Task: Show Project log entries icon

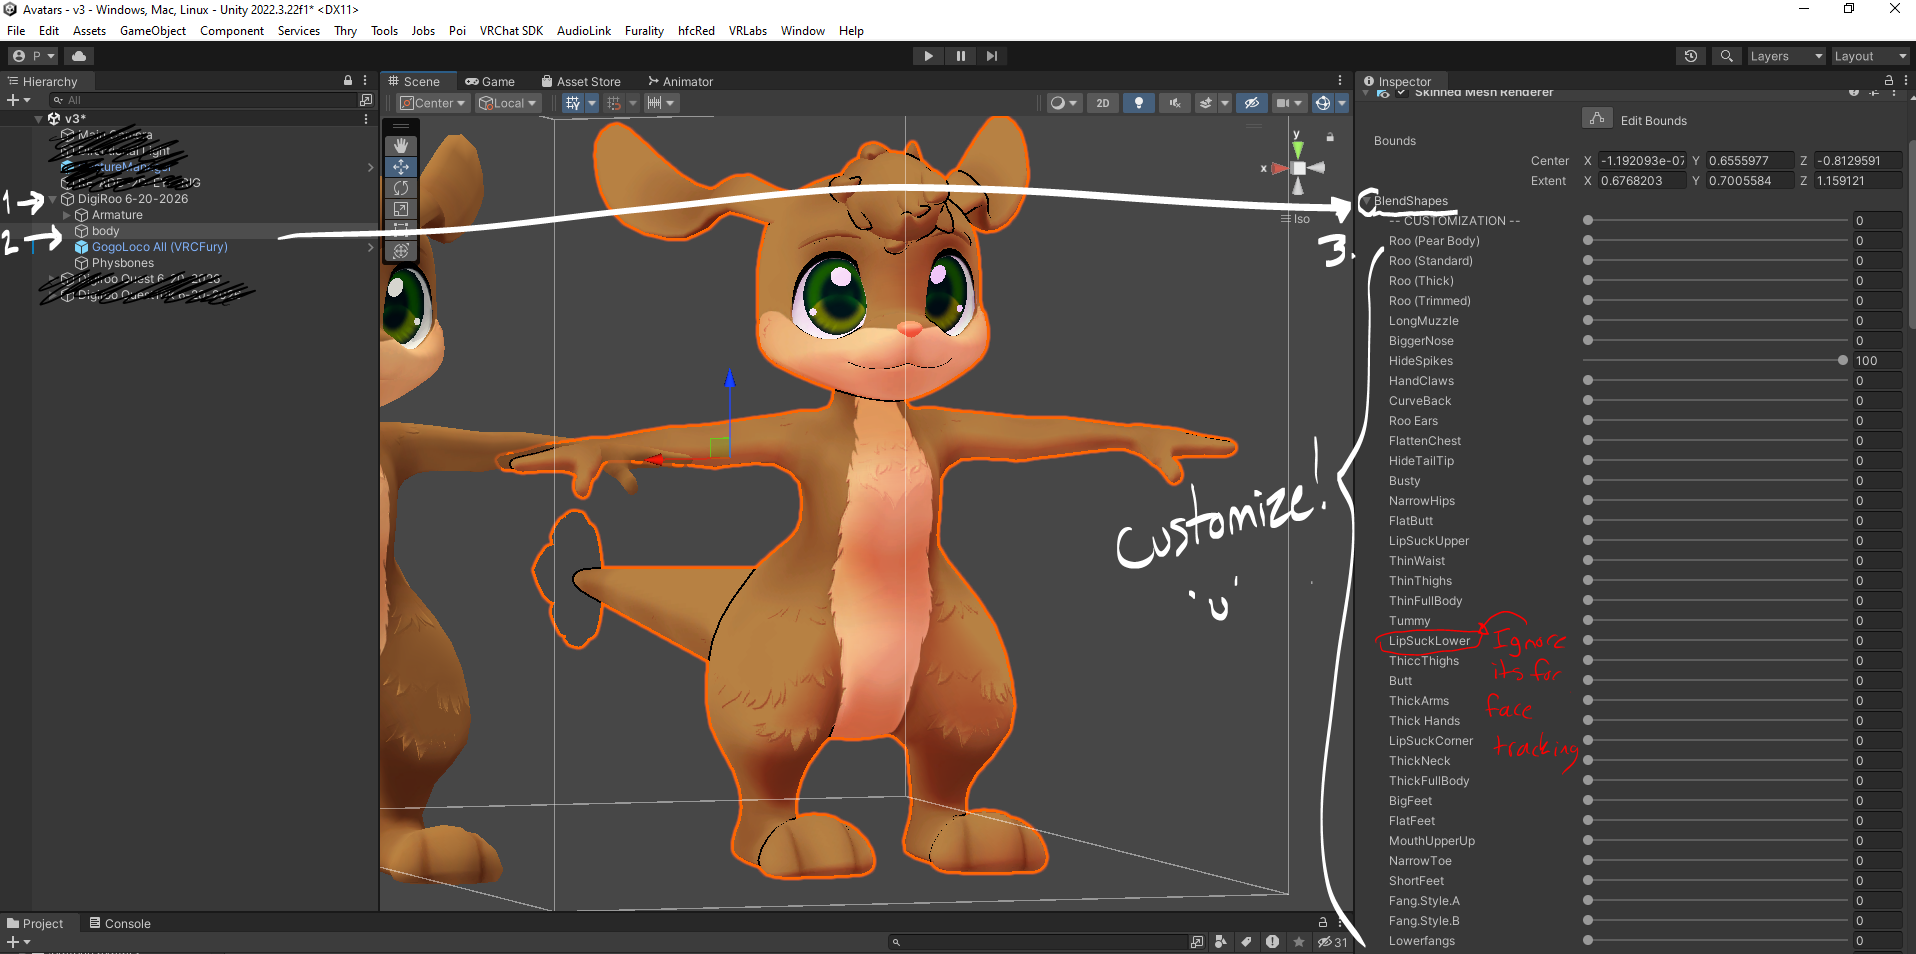Action: (1272, 942)
